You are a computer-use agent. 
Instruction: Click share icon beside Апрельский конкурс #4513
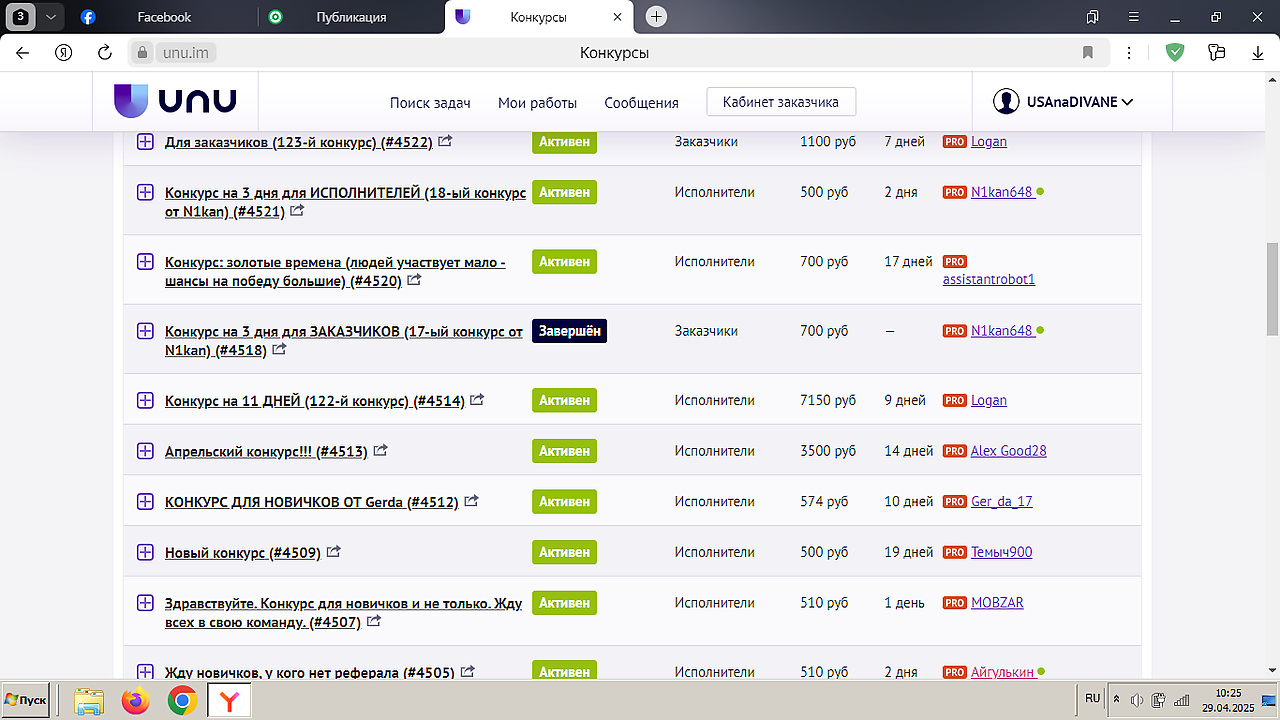tap(380, 451)
